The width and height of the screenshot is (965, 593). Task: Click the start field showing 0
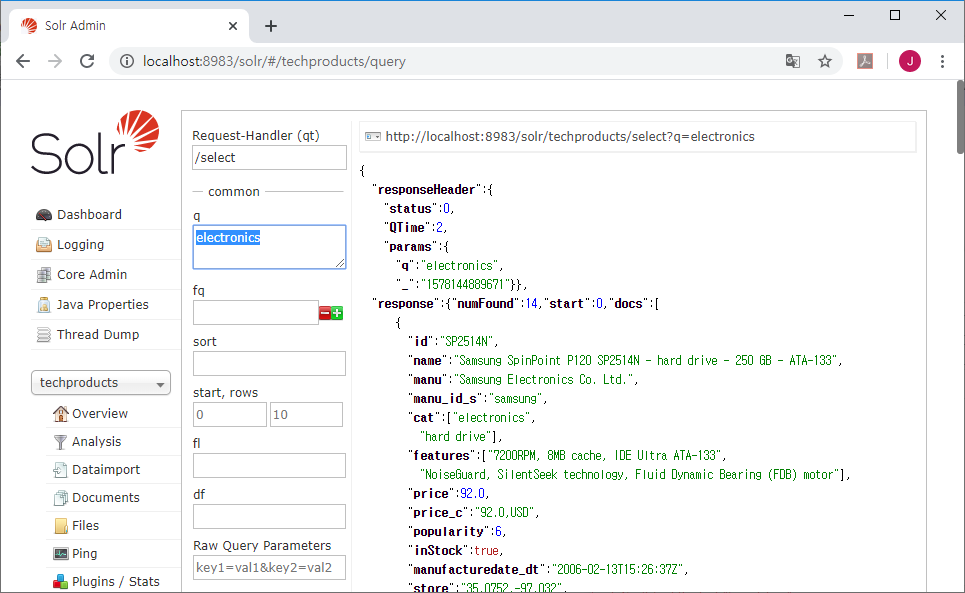[x=230, y=415]
